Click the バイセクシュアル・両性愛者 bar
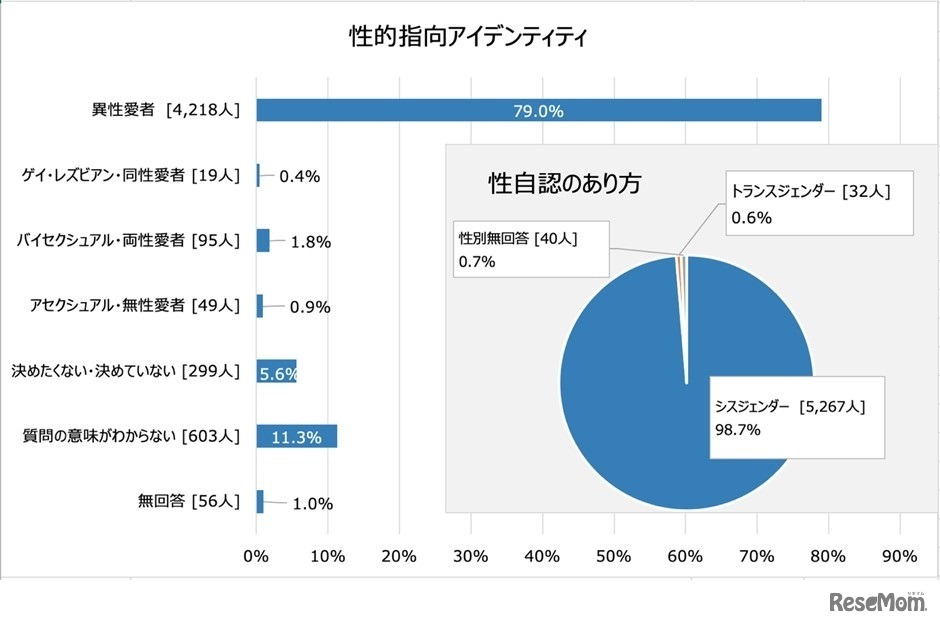The image size is (940, 625). [x=263, y=240]
